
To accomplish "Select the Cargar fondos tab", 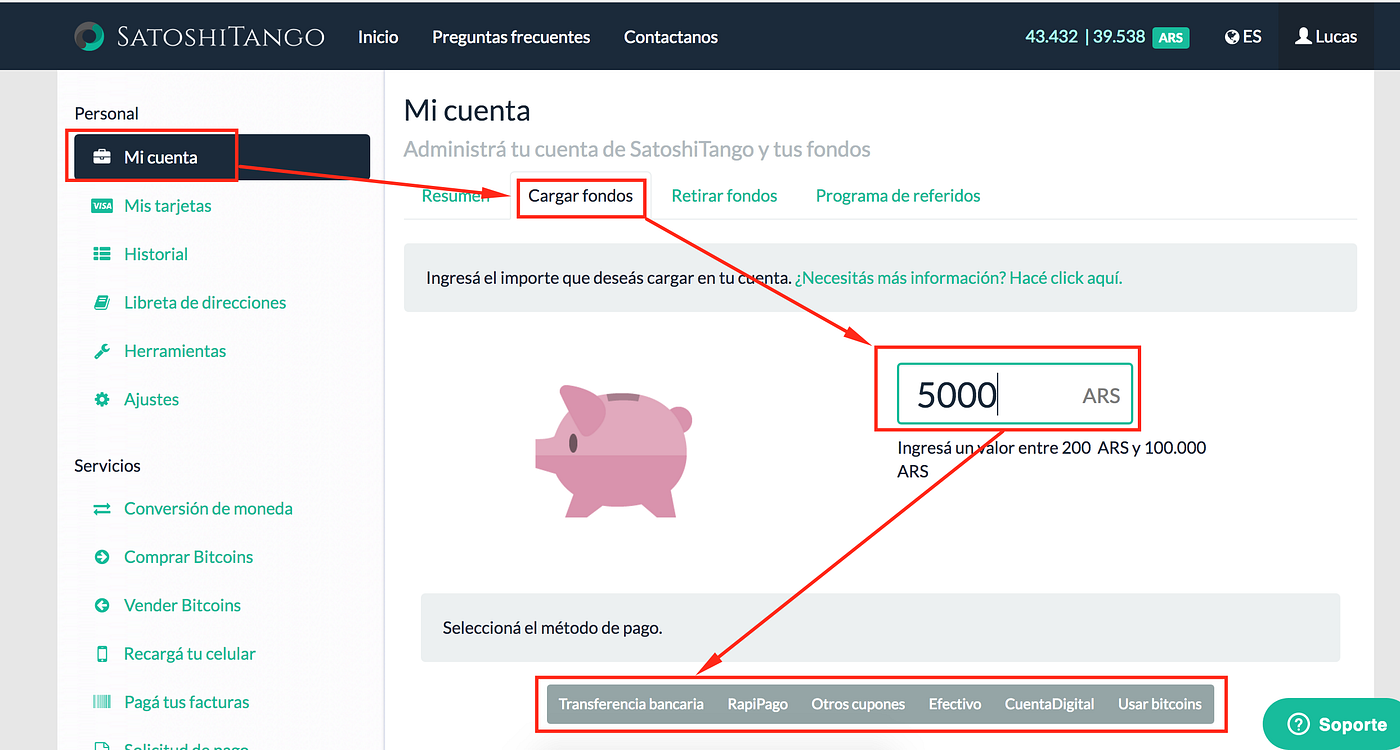I will [x=581, y=196].
